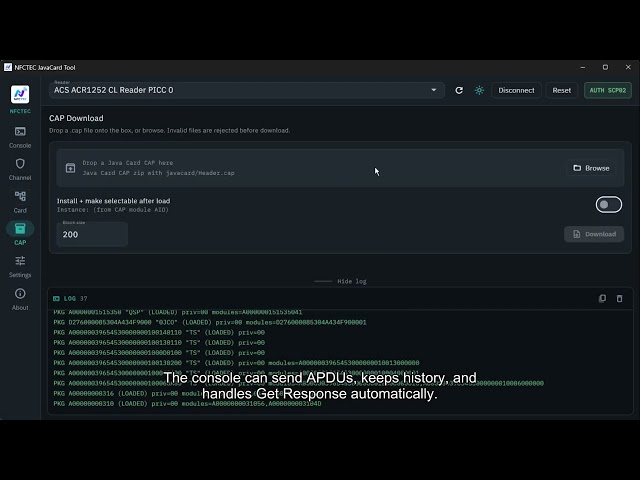Clear the log with trash icon
This screenshot has height=480, width=640.
tap(619, 298)
